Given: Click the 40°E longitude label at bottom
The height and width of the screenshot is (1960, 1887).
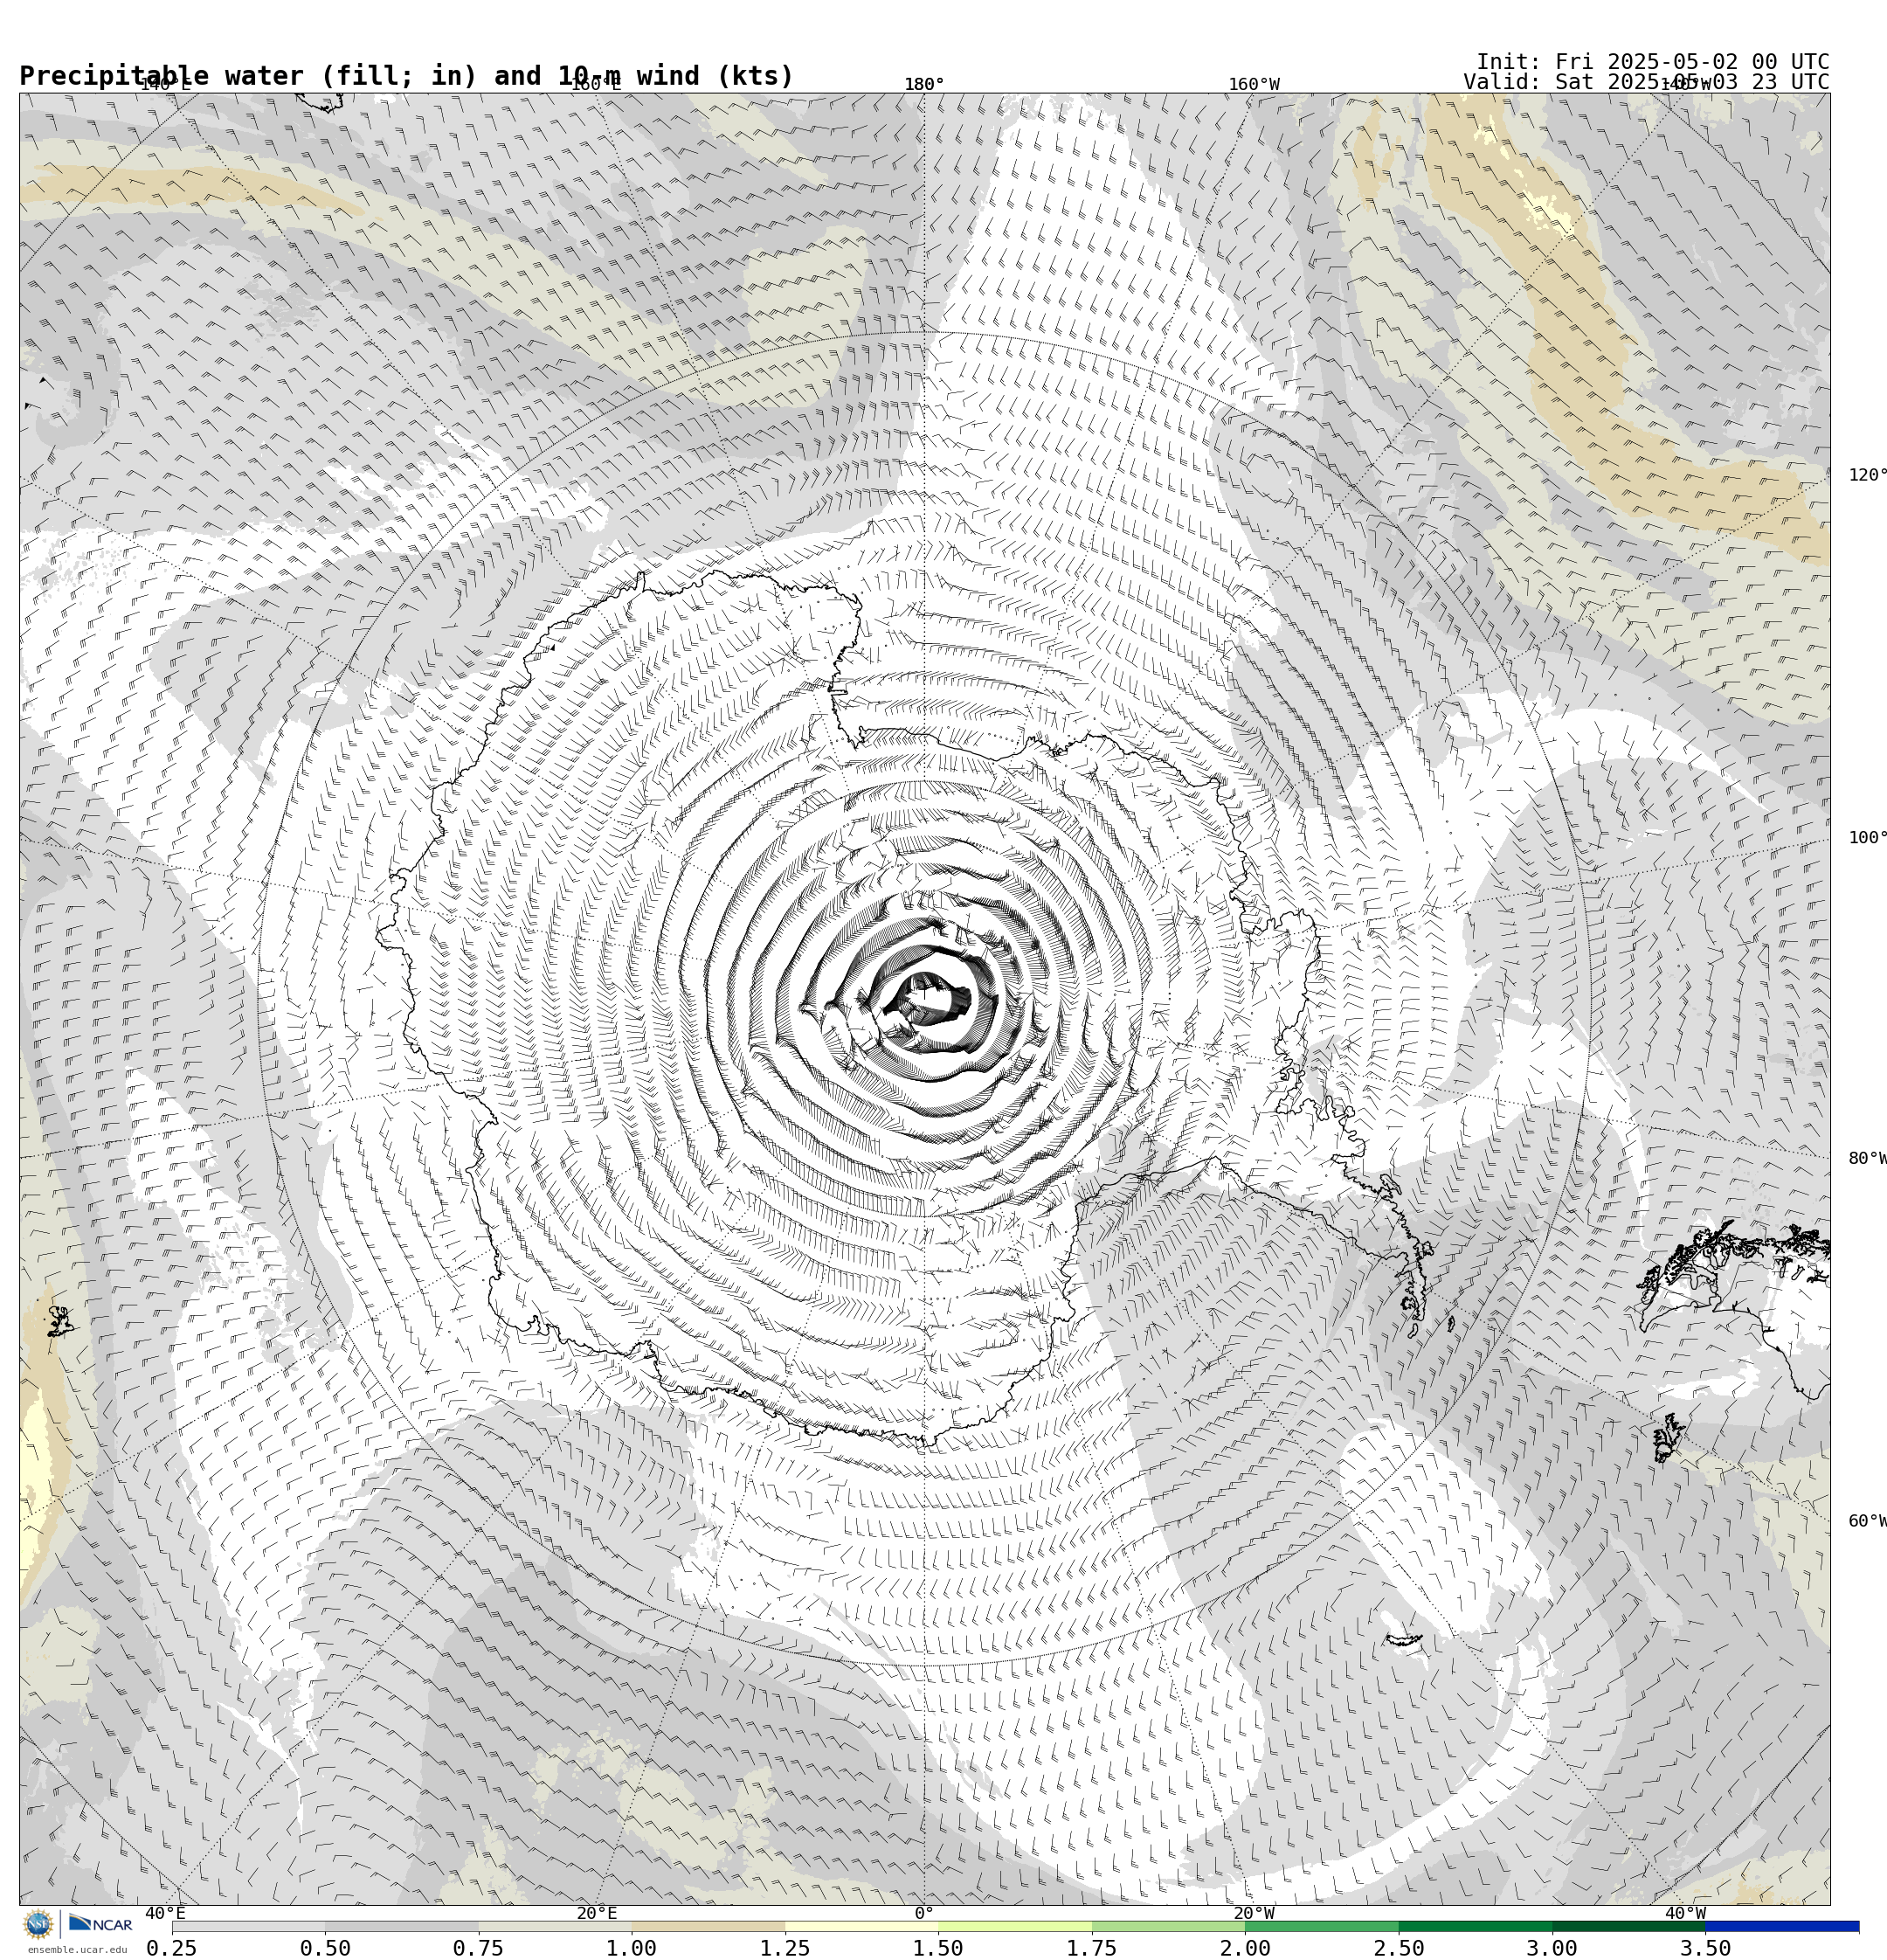Looking at the screenshot, I should click(165, 1913).
